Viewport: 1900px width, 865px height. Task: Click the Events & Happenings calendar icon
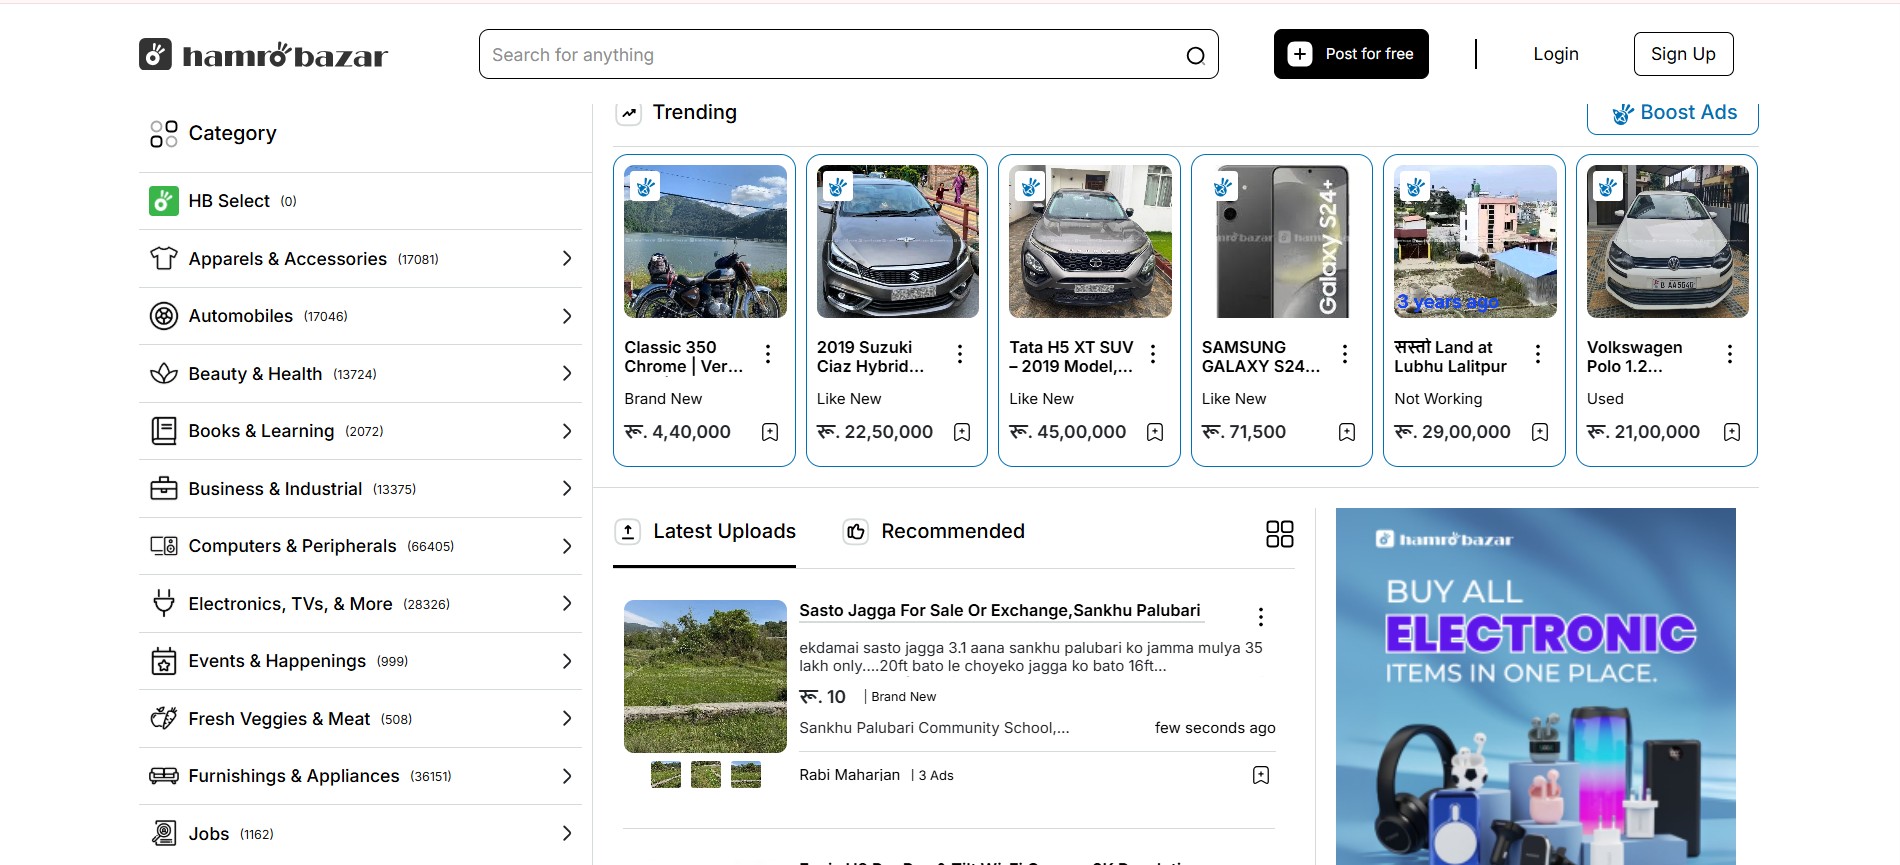pos(164,661)
